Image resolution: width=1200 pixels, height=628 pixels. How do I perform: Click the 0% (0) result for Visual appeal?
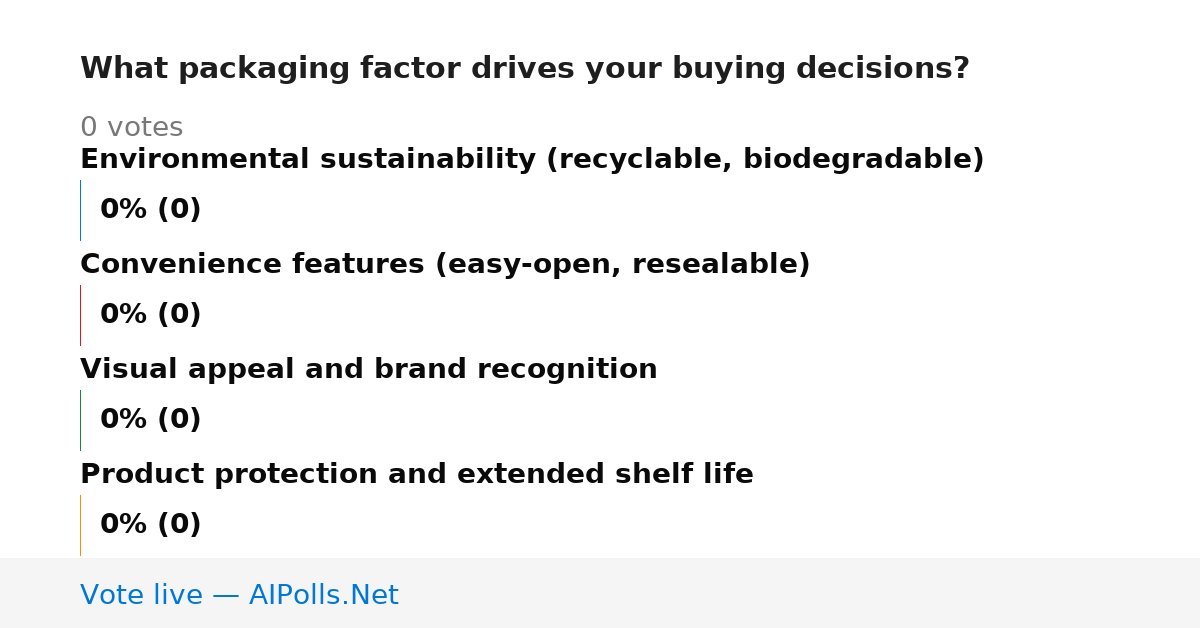coord(151,420)
